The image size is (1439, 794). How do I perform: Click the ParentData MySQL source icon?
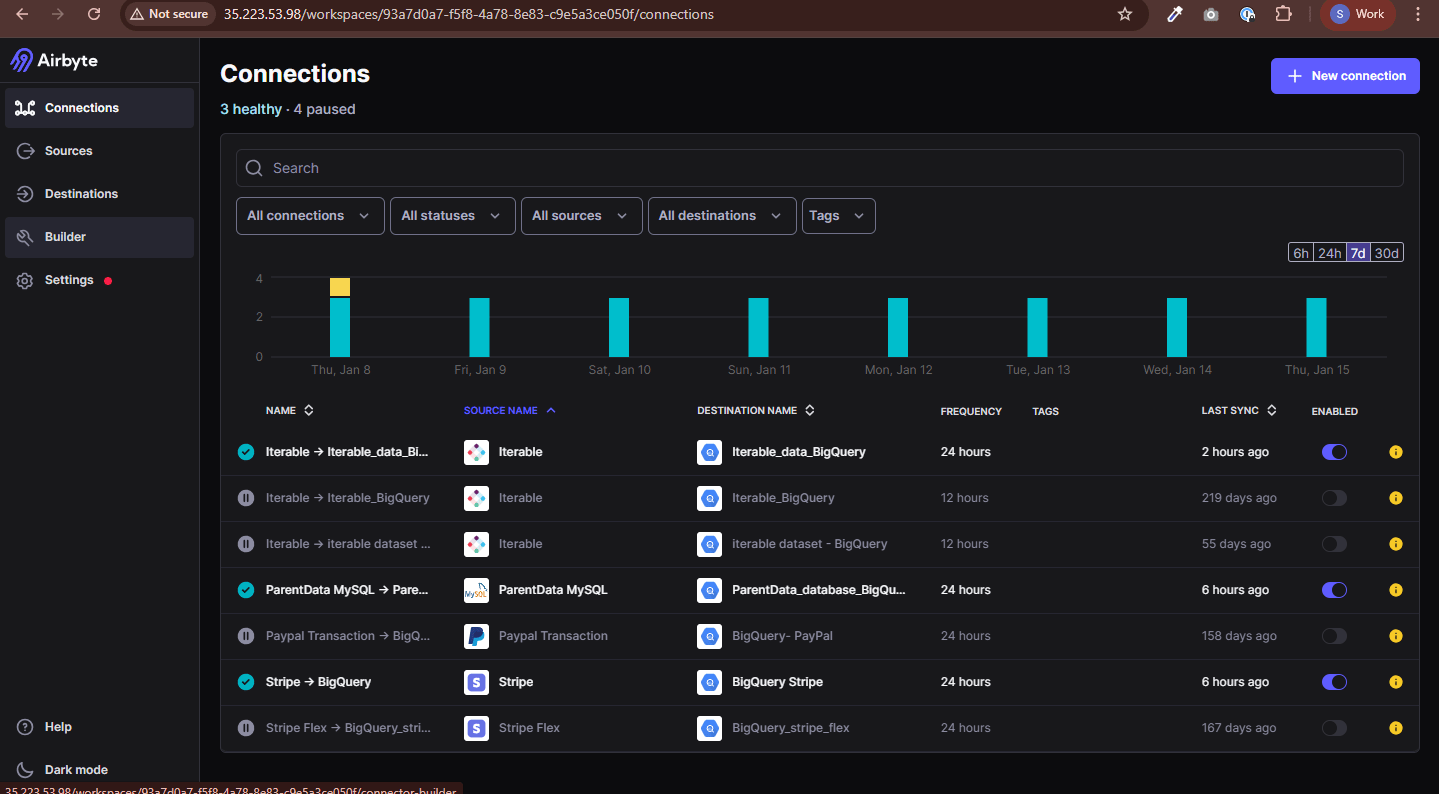(x=476, y=590)
